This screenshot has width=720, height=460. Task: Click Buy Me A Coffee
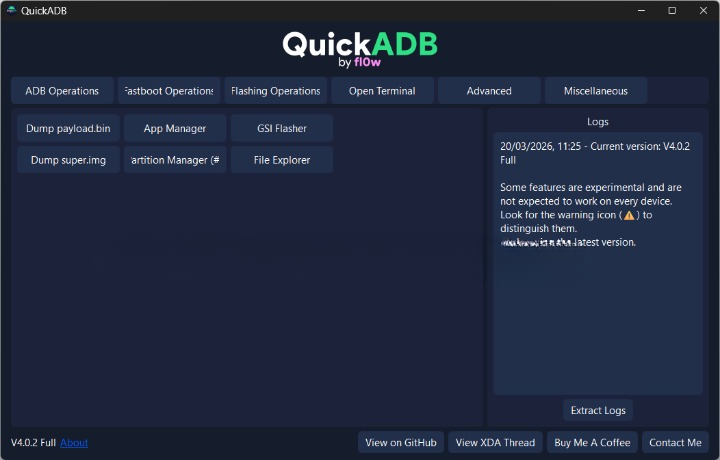593,442
